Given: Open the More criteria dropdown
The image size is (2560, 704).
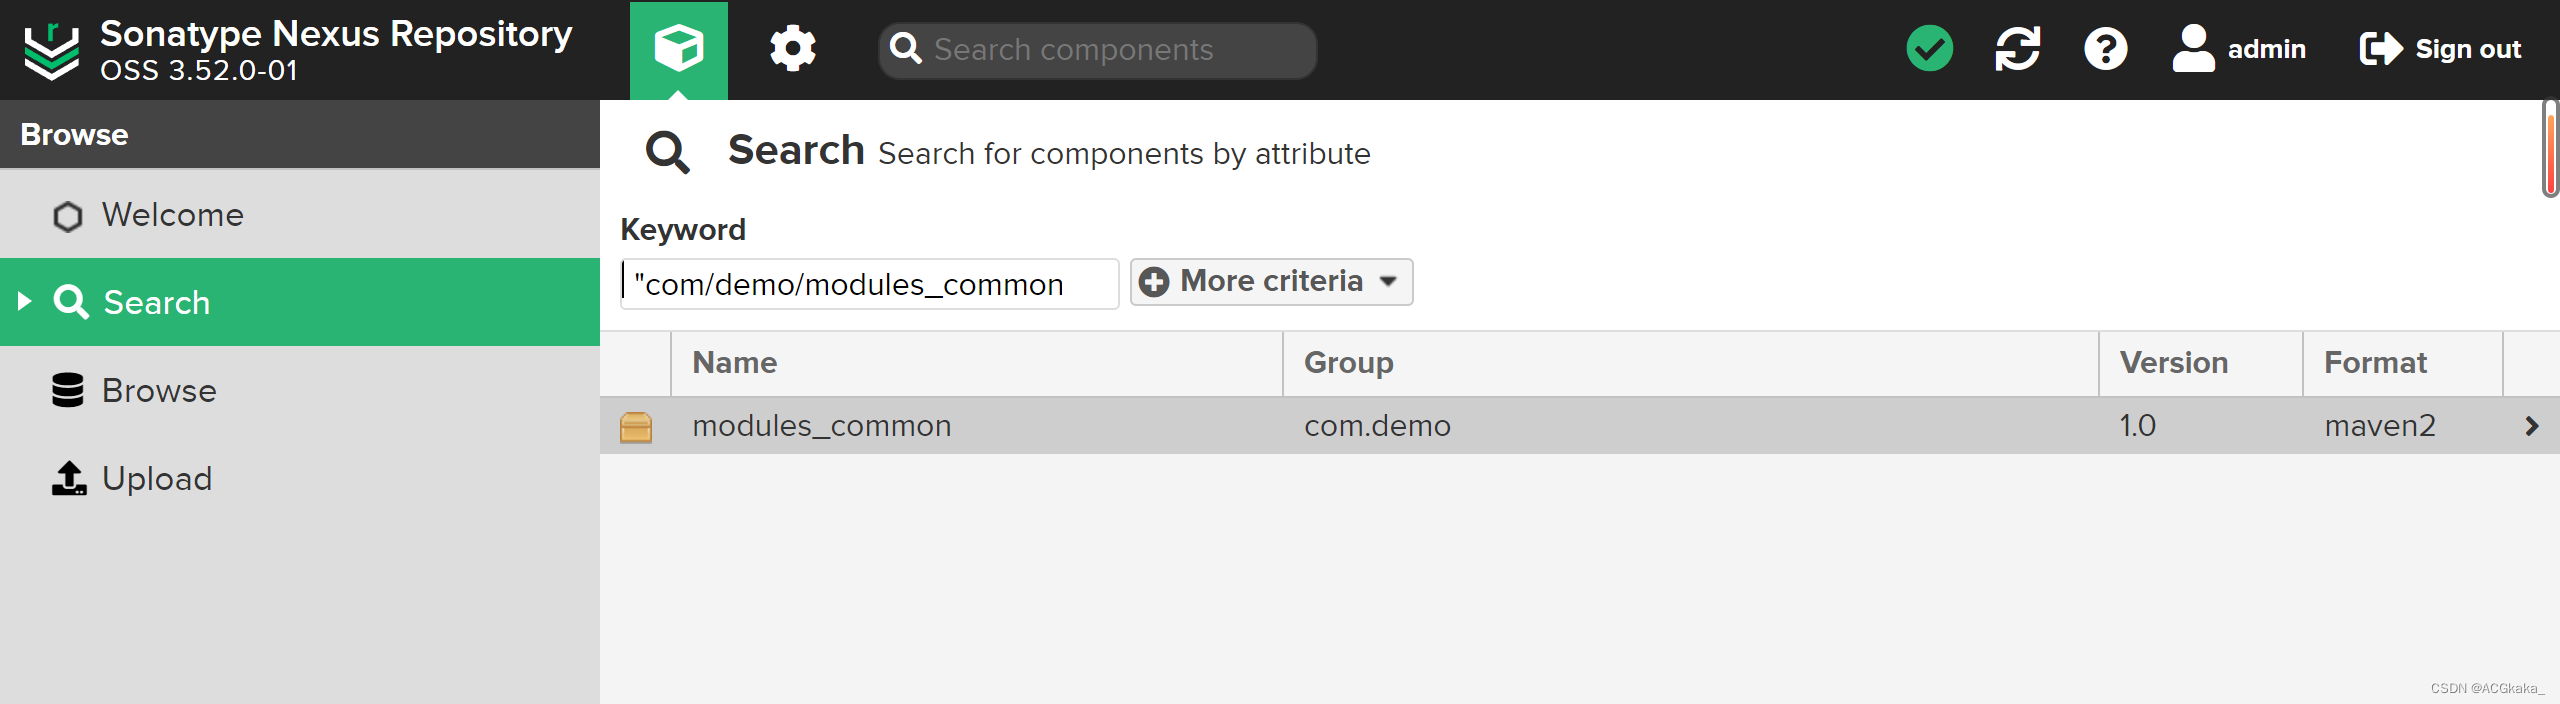Looking at the screenshot, I should point(1271,282).
